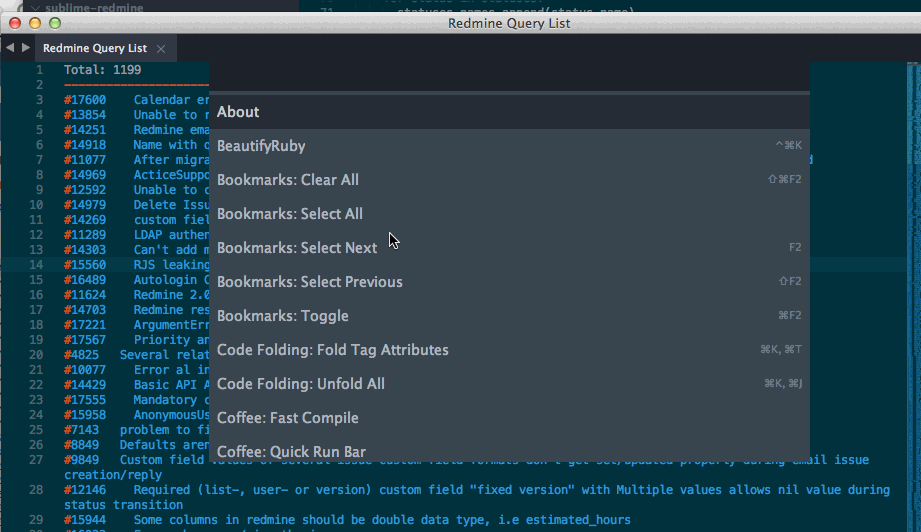Click issue number #12146
This screenshot has width=921, height=532.
(x=85, y=490)
